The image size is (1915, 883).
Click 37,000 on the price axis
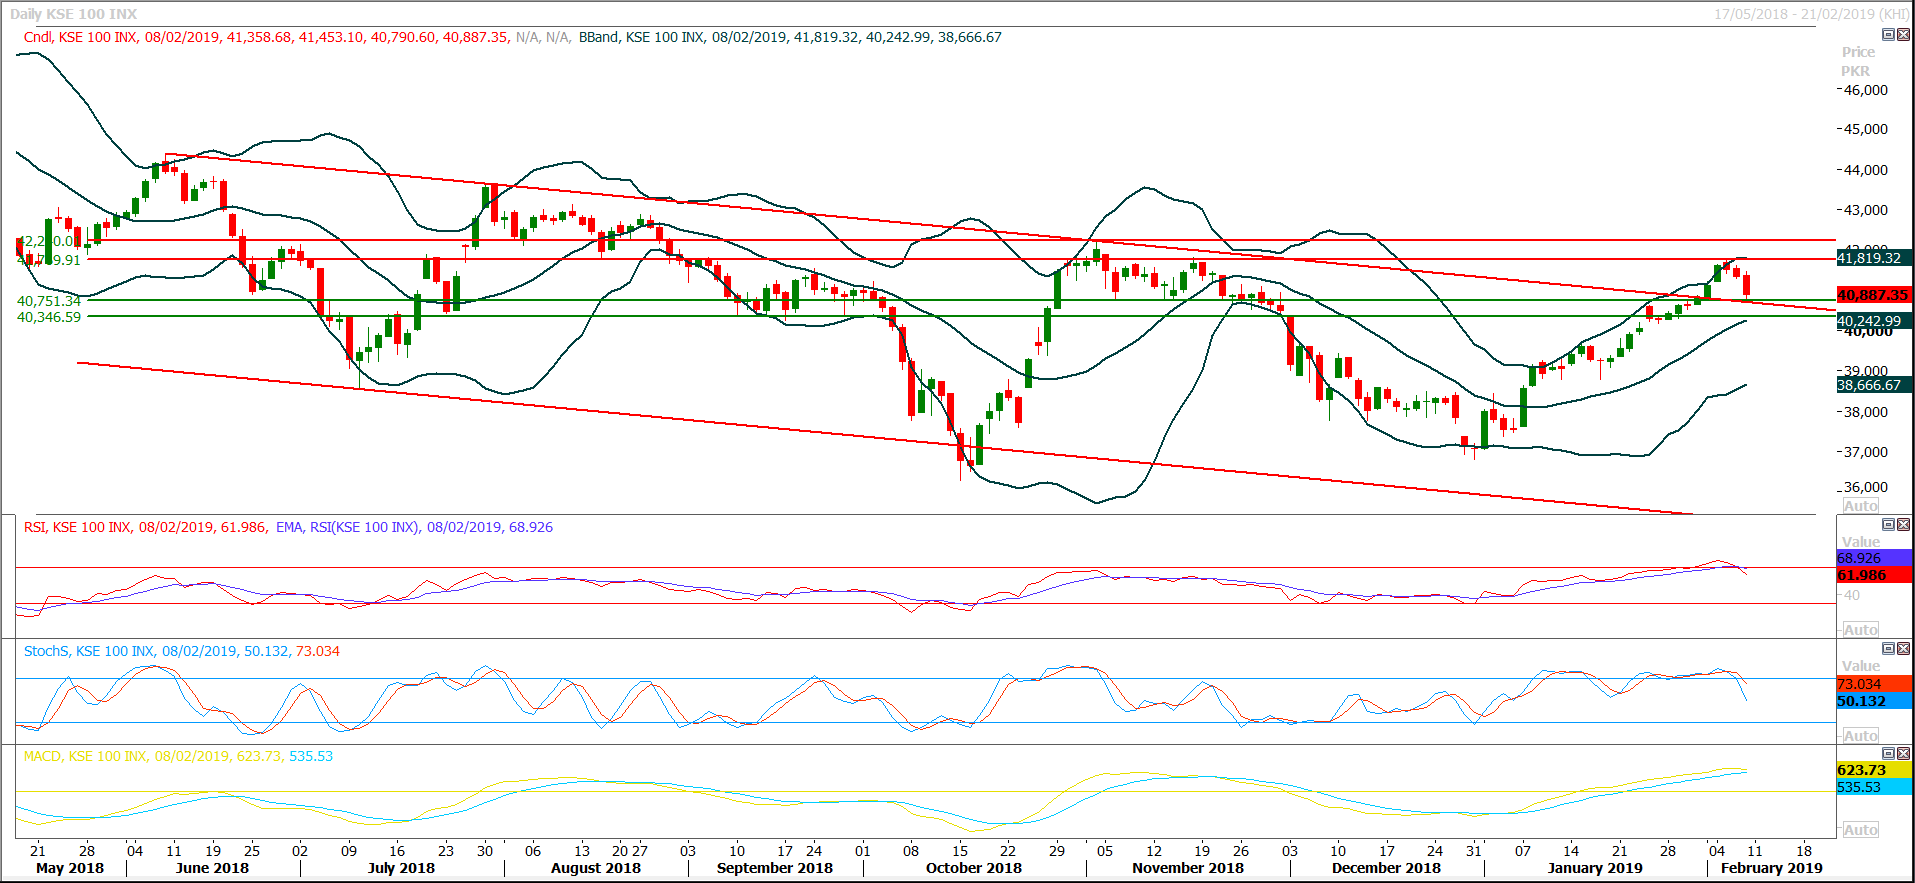1865,452
